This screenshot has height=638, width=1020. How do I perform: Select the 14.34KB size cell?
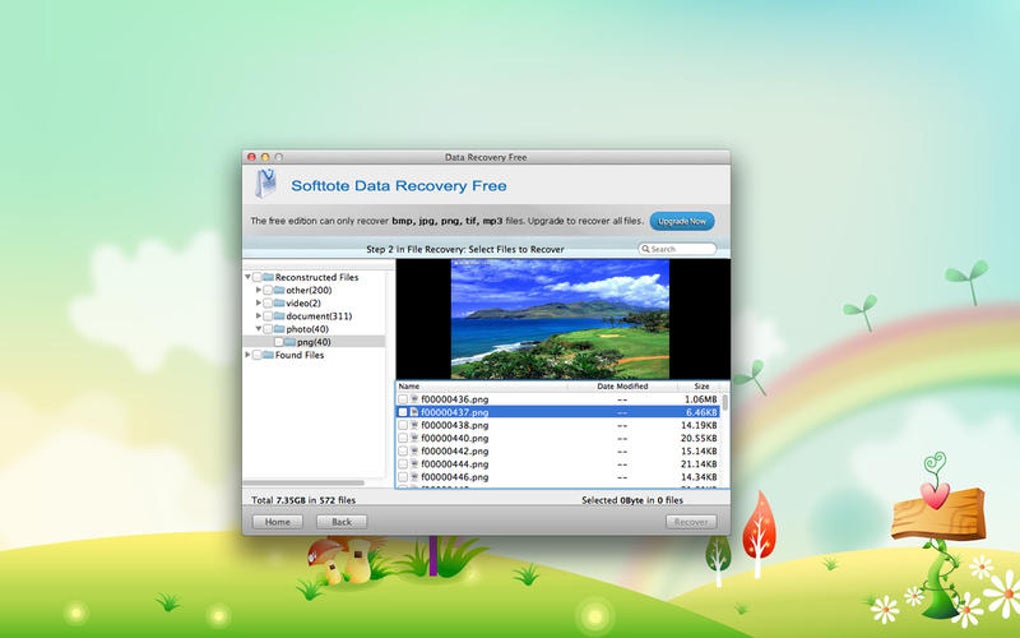click(699, 477)
